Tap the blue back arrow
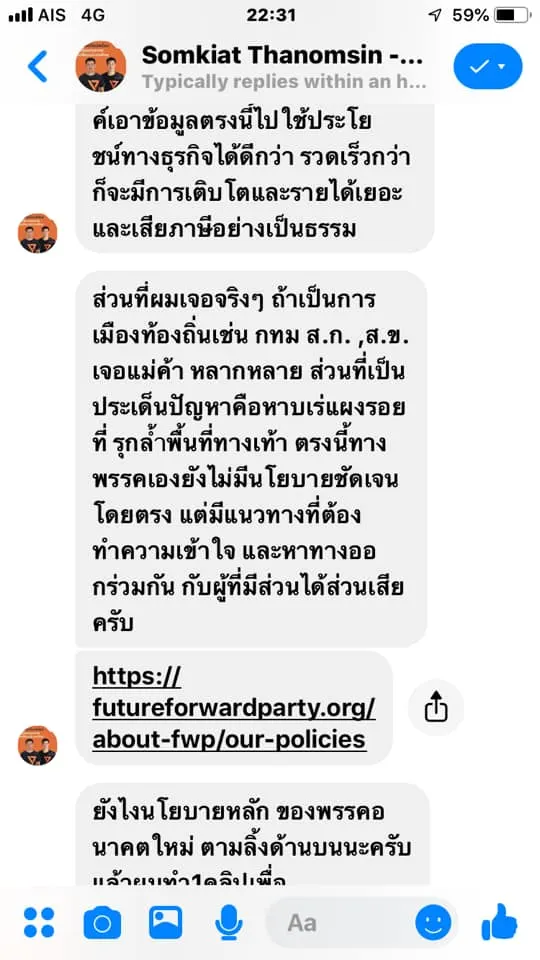The width and height of the screenshot is (540, 960). [x=37, y=66]
